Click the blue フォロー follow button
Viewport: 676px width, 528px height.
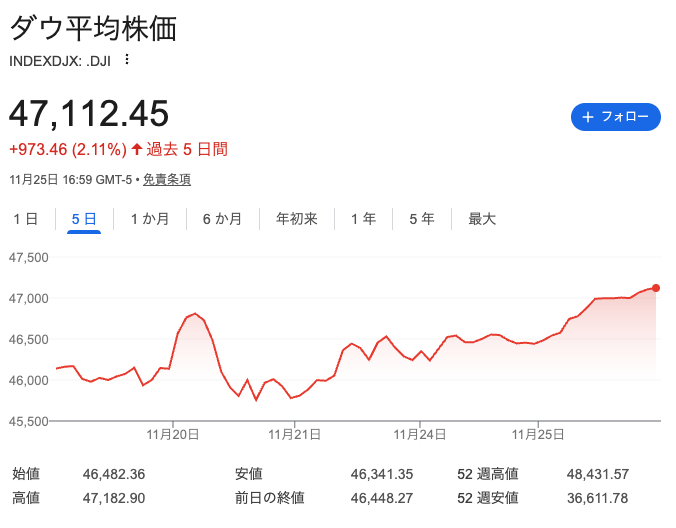pos(615,116)
